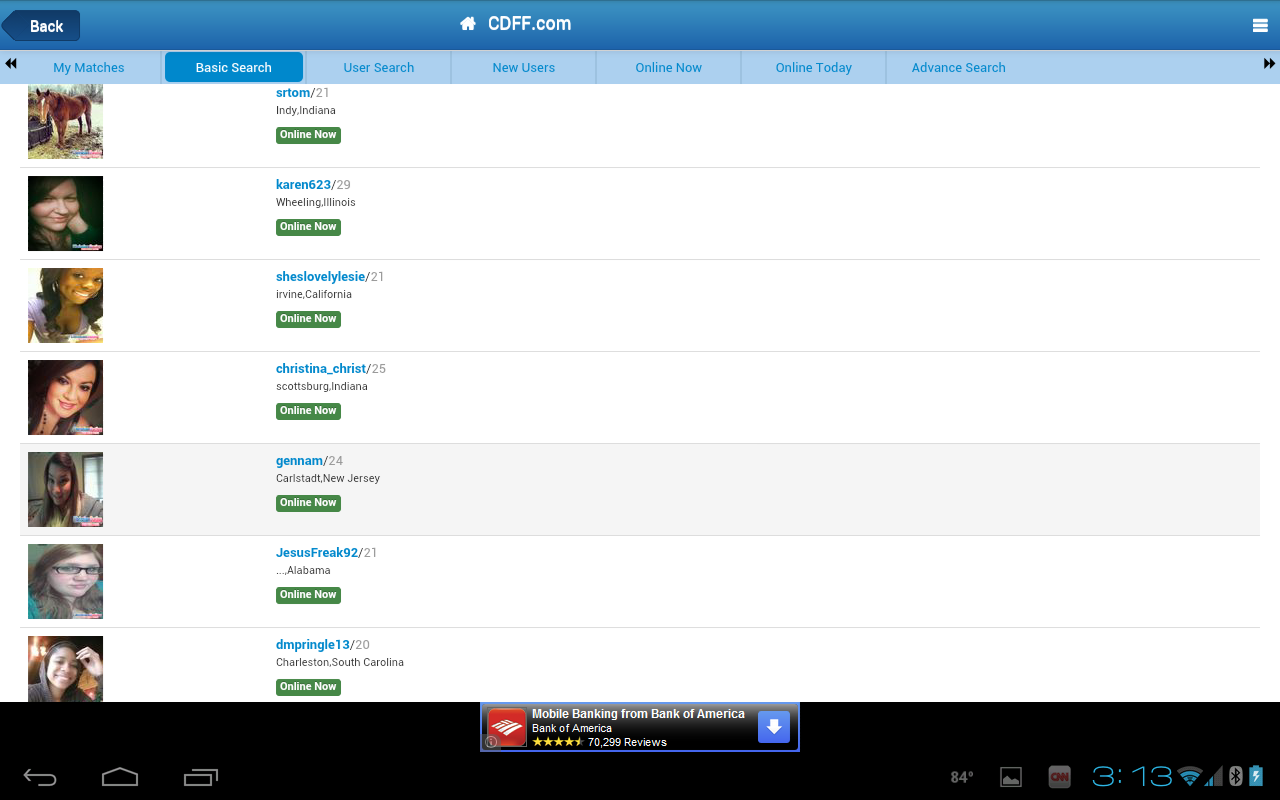
Task: Tap the Bank of America ad logo
Action: [x=507, y=727]
